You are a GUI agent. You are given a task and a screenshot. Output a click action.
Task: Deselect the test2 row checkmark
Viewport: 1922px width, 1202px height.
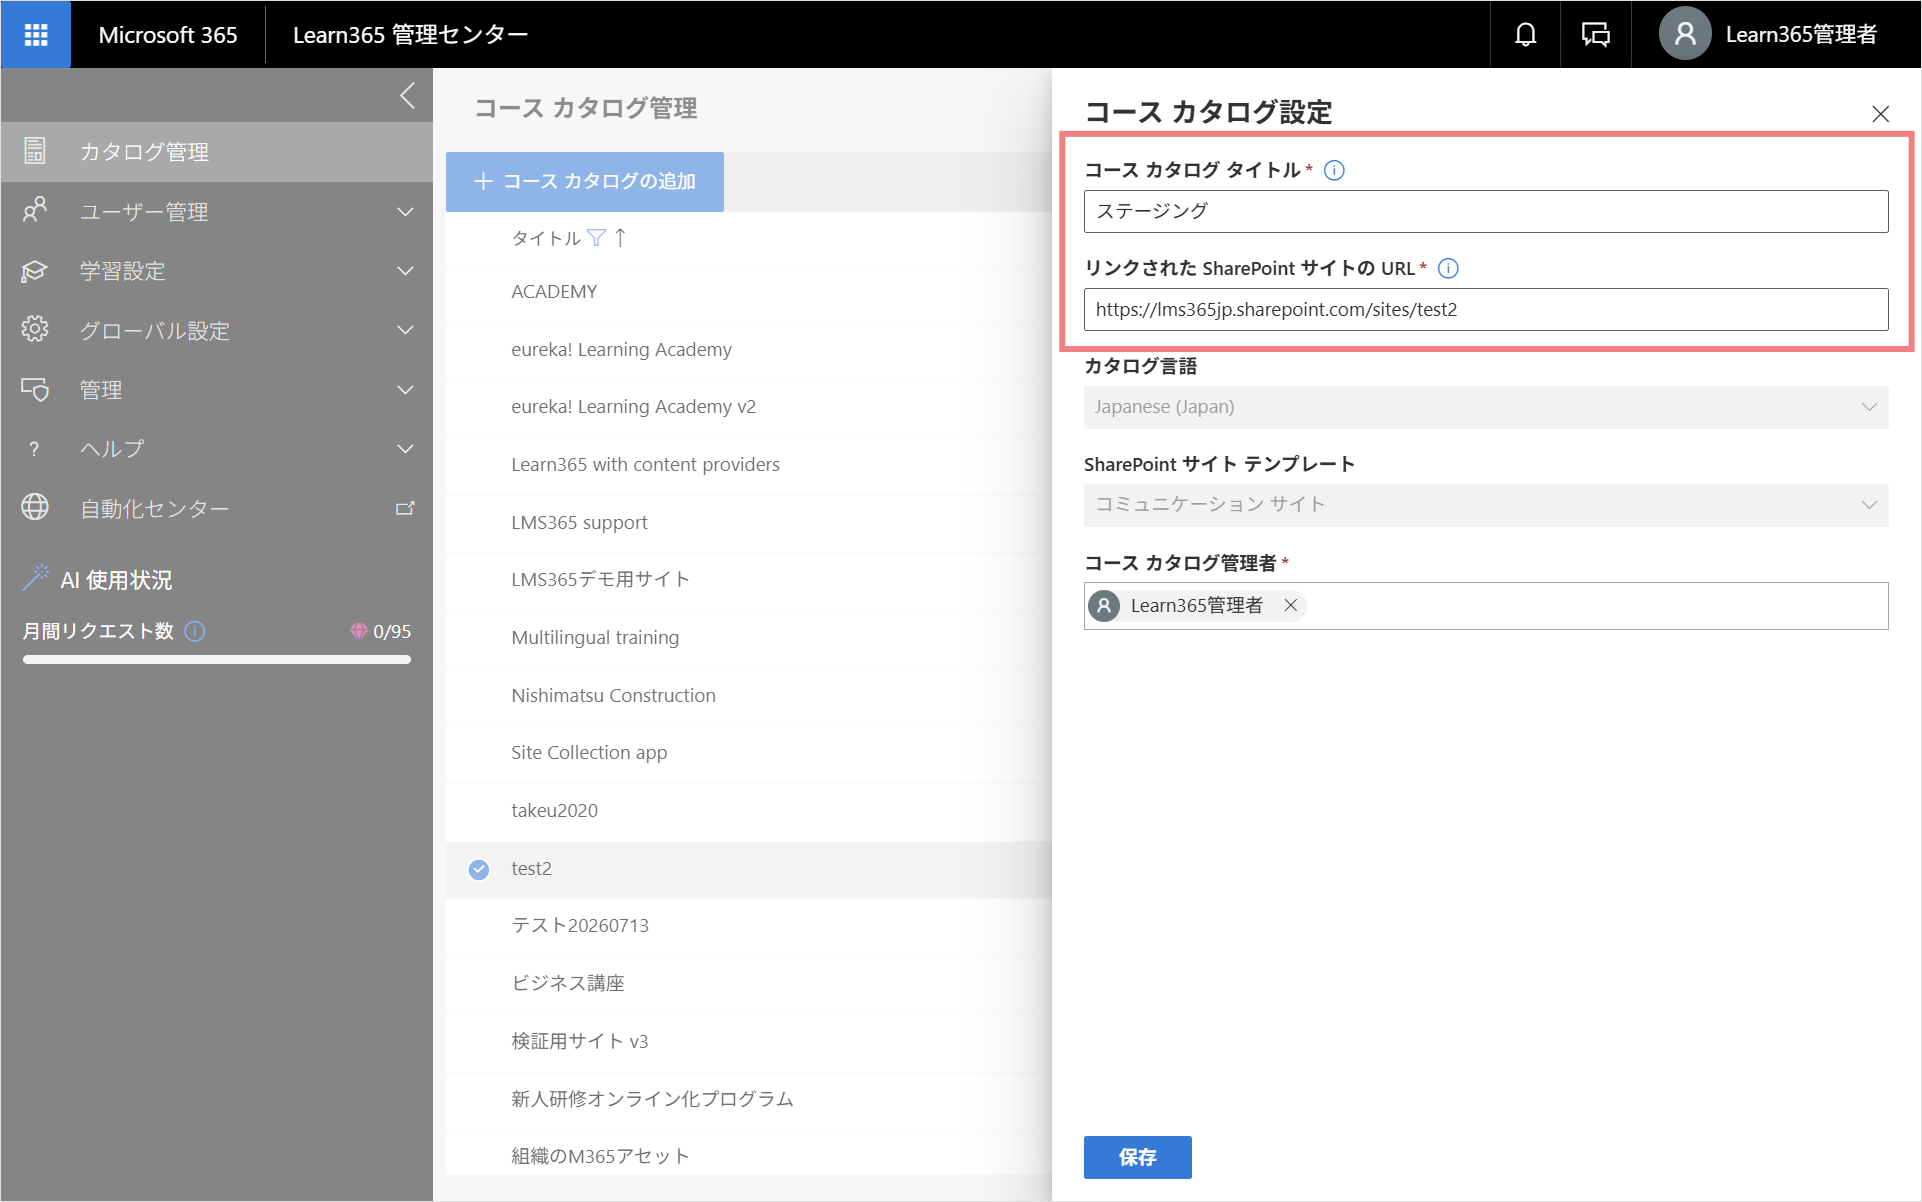click(479, 869)
